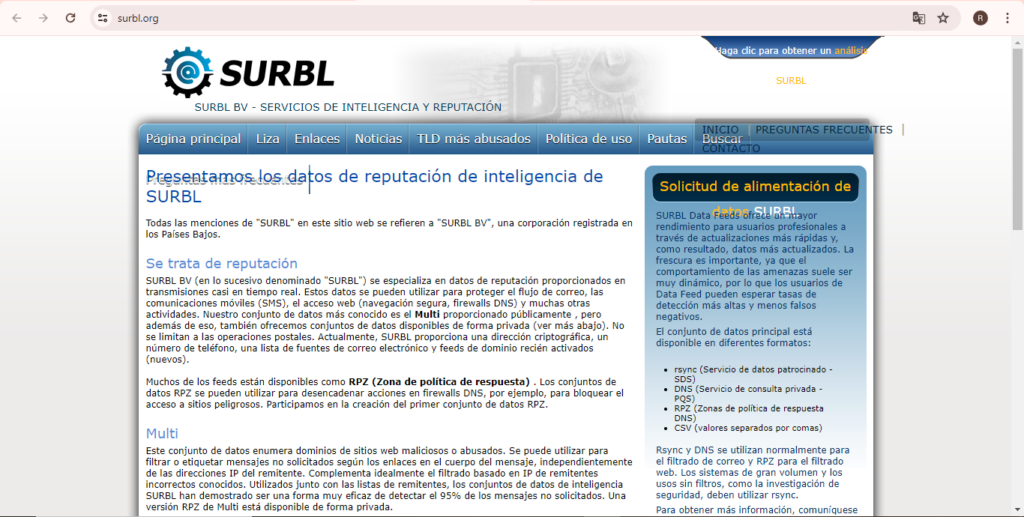Open the Noticias nav tab
1024x517 pixels.
[378, 139]
